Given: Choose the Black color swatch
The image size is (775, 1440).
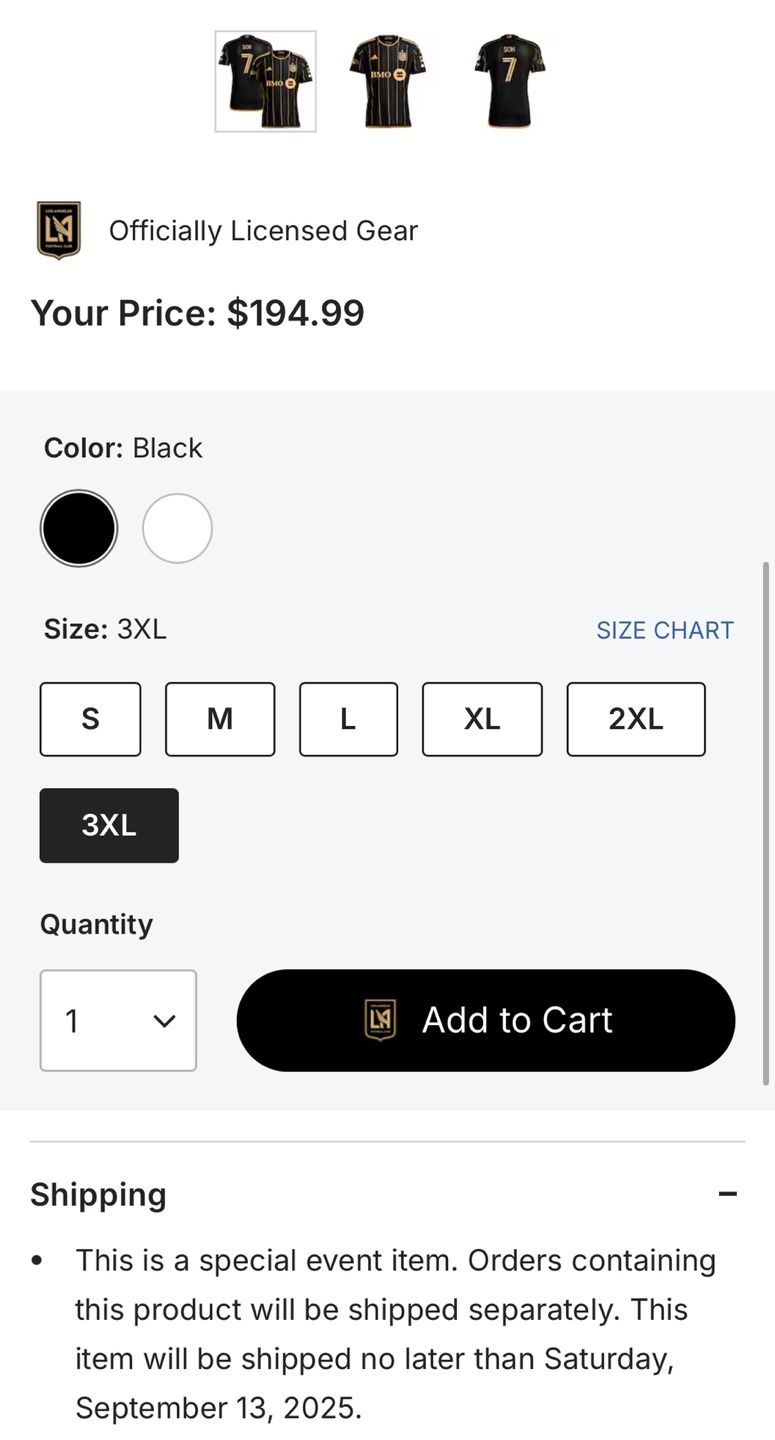Looking at the screenshot, I should tap(79, 528).
